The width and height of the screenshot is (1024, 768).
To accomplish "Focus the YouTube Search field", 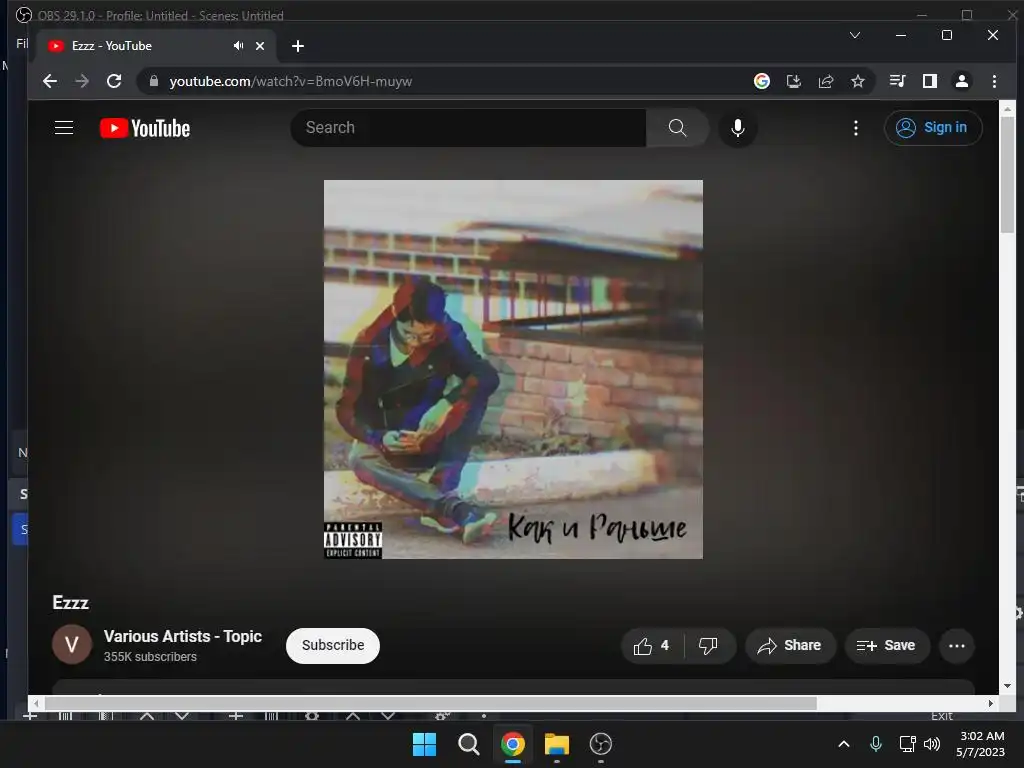I will (469, 127).
